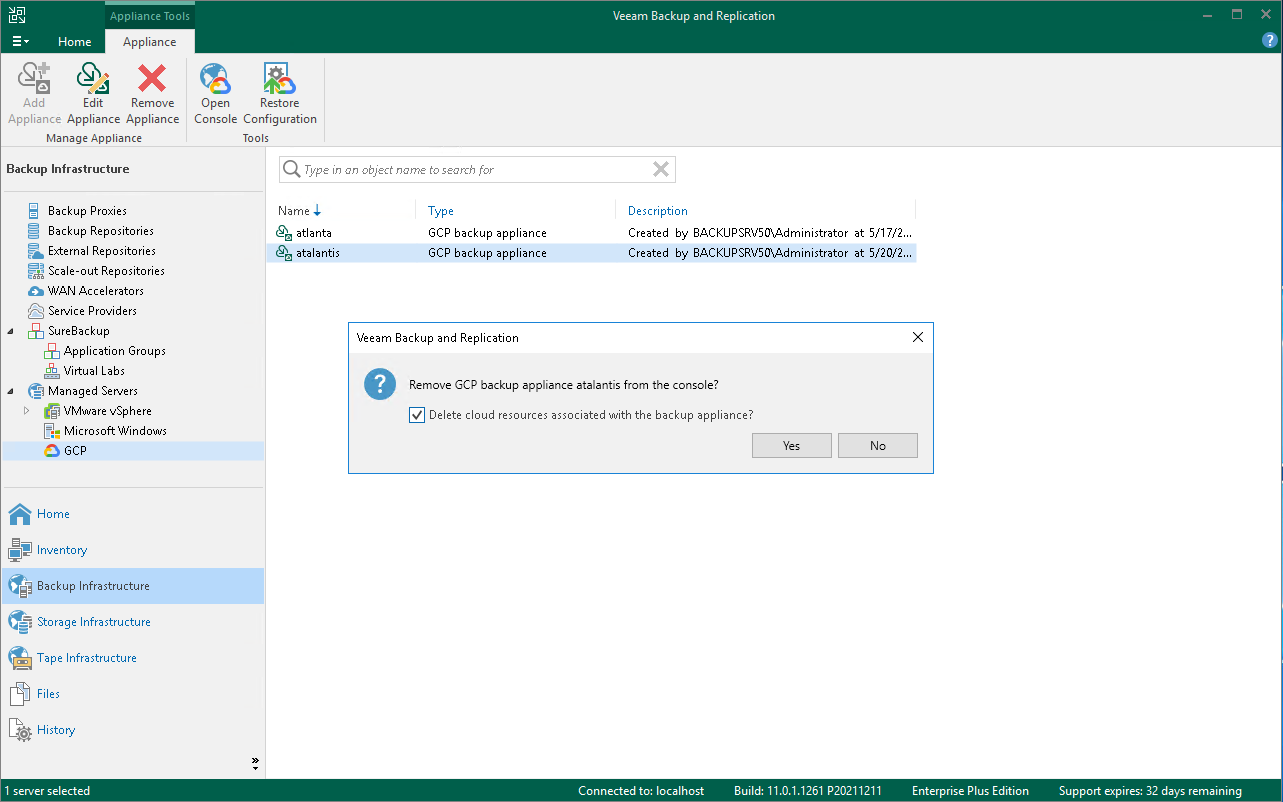Viewport: 1283px width, 802px height.
Task: Click the Backup Proxies tree icon
Action: [36, 211]
